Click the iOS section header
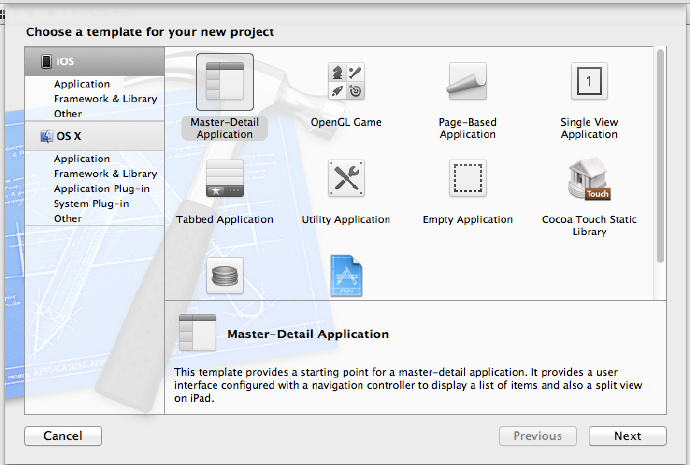690x465 pixels. (95, 61)
